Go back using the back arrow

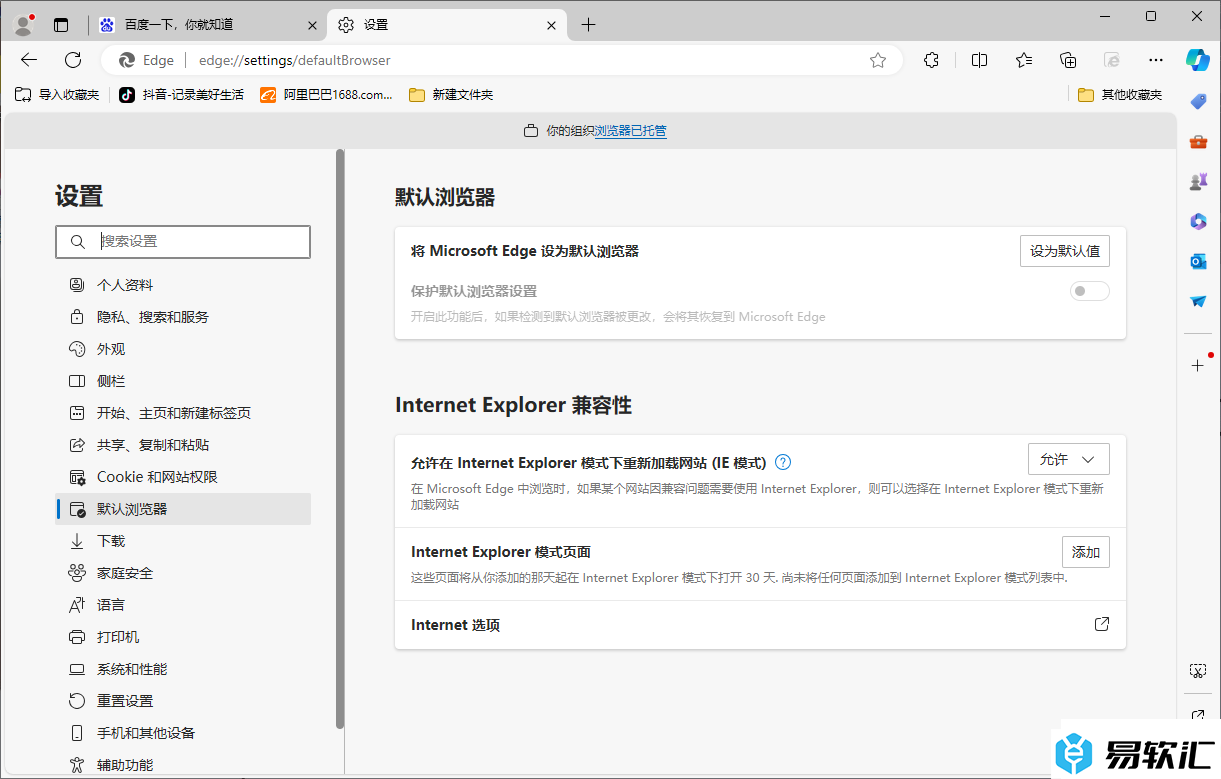(x=29, y=60)
